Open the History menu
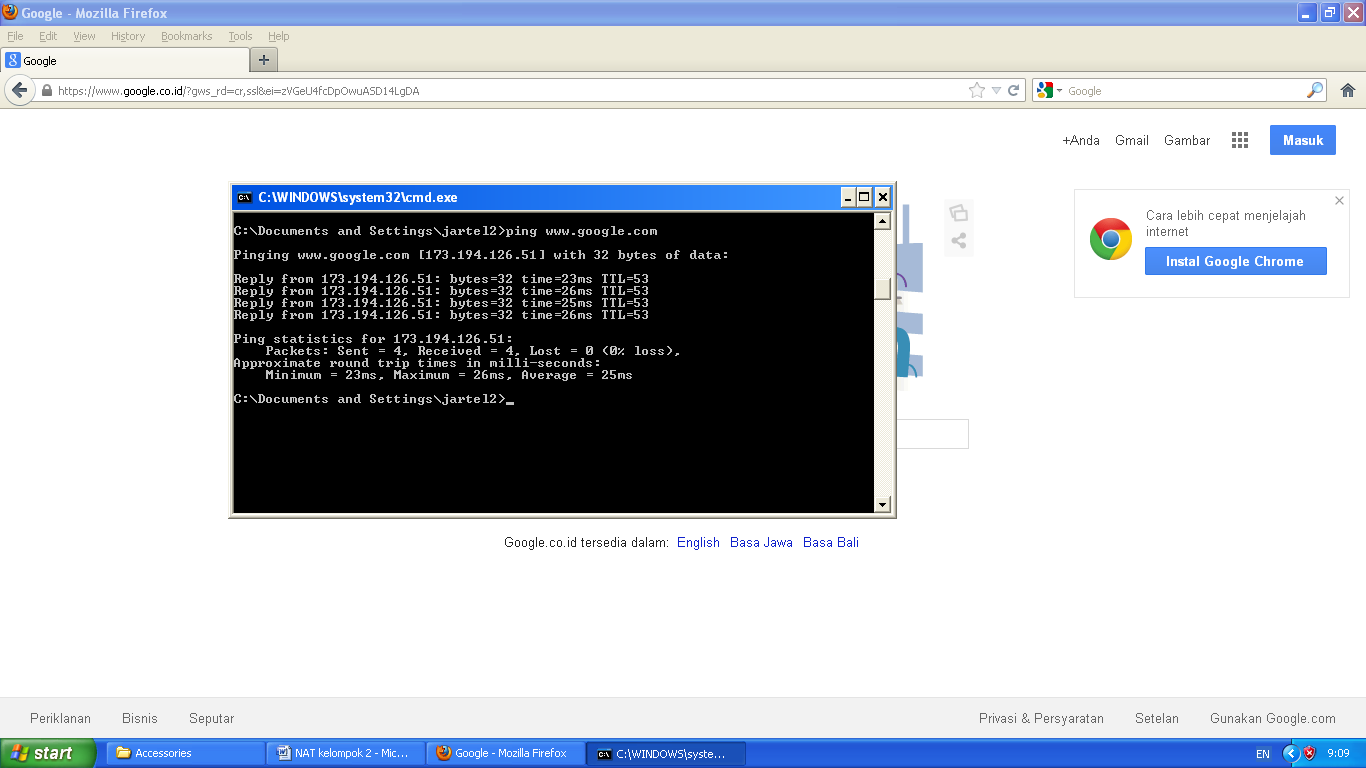This screenshot has height=768, width=1366. [x=128, y=36]
